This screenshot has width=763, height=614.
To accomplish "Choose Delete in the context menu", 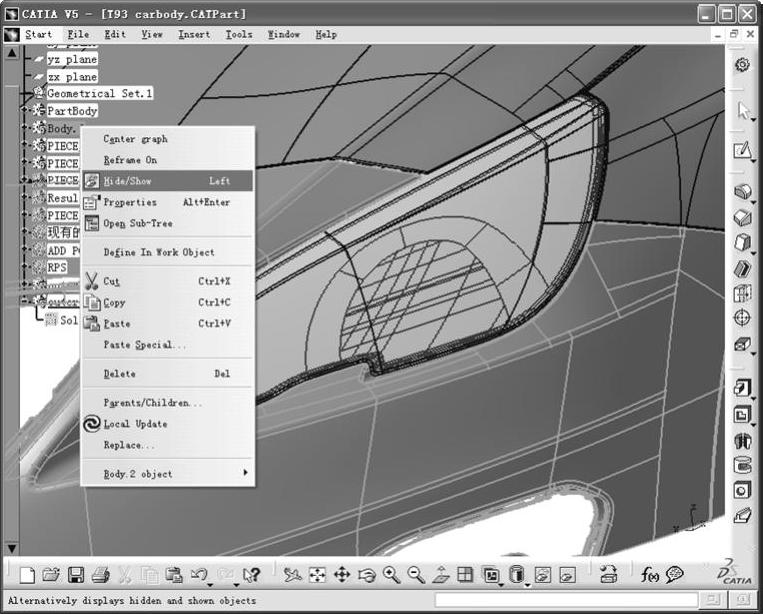I will click(x=168, y=374).
